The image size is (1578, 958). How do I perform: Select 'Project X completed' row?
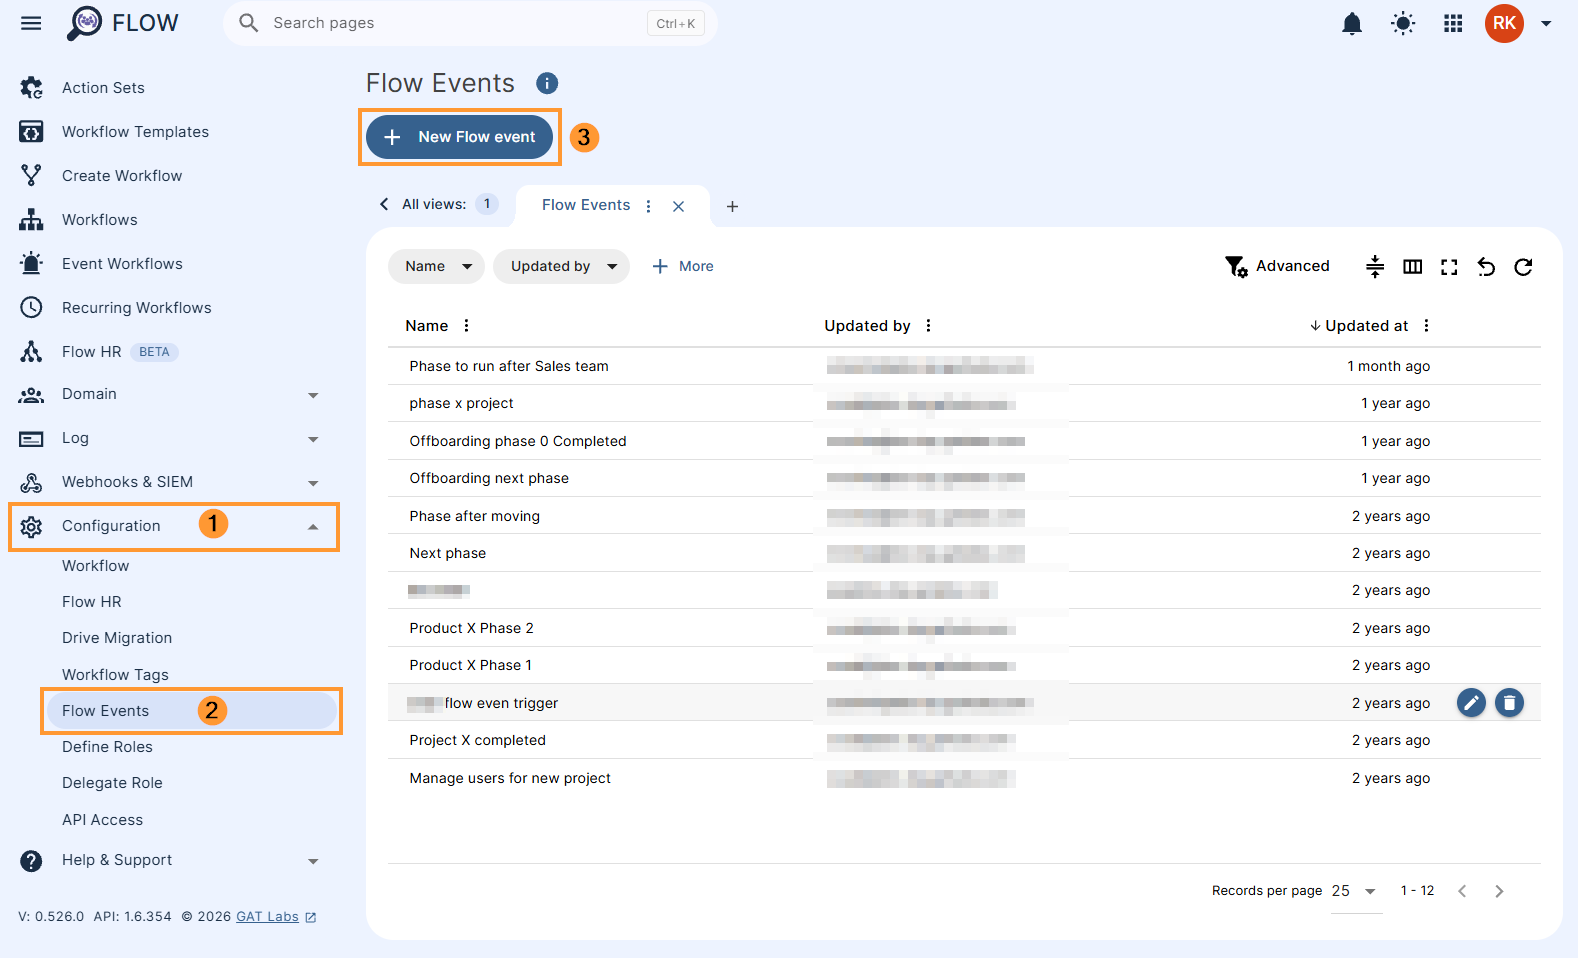coord(964,740)
